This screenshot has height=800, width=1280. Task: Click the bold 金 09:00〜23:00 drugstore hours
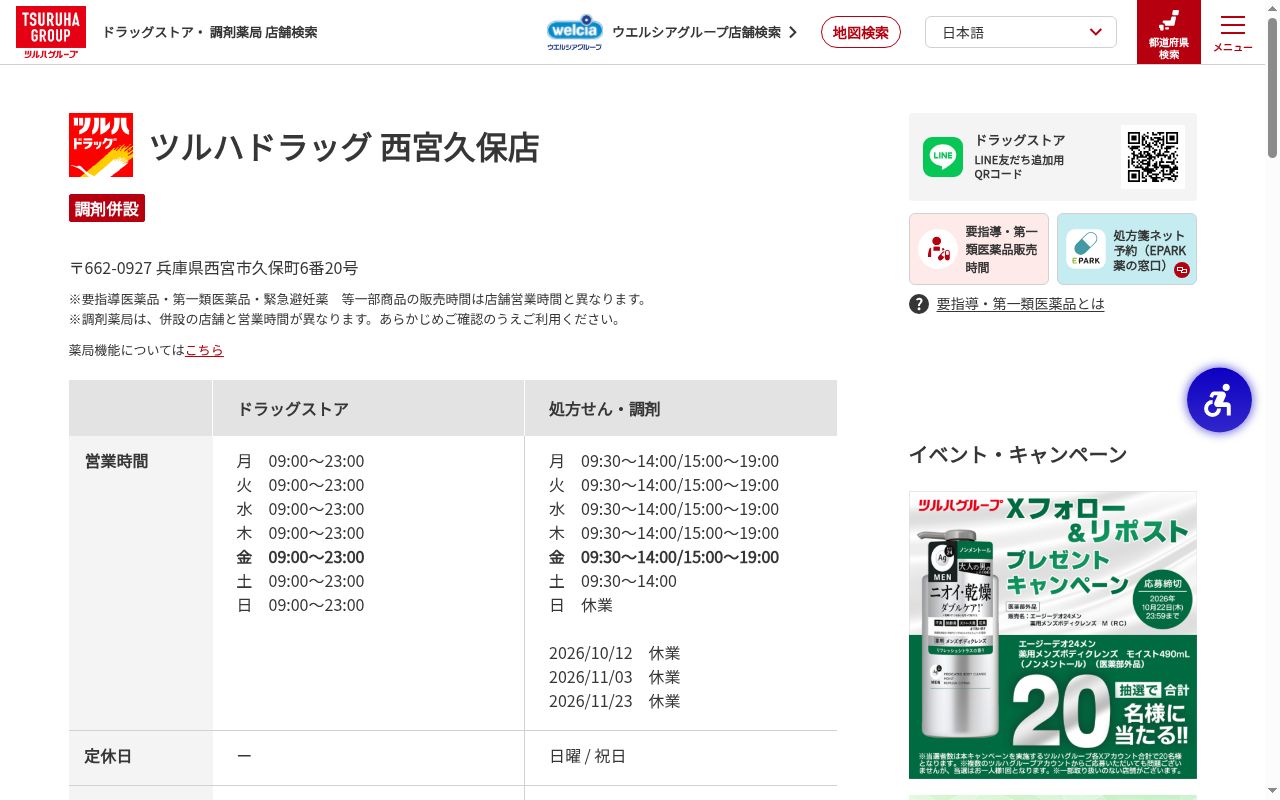pyautogui.click(x=300, y=557)
